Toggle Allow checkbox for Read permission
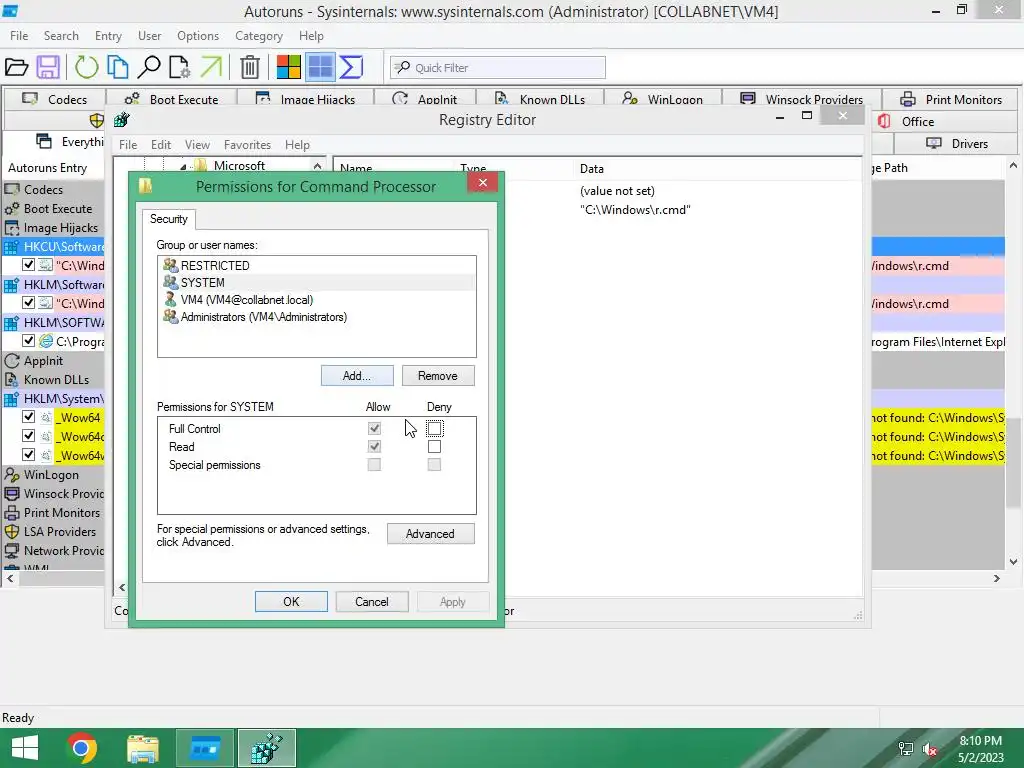This screenshot has width=1024, height=768. 374,447
